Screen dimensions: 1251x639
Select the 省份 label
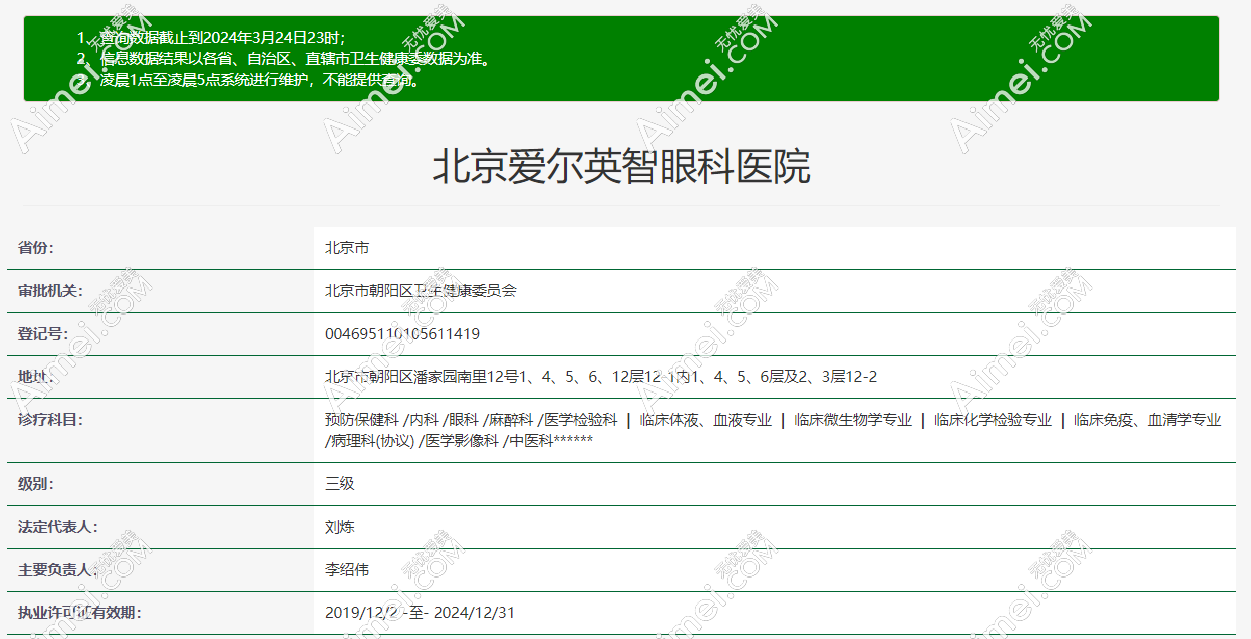point(36,248)
